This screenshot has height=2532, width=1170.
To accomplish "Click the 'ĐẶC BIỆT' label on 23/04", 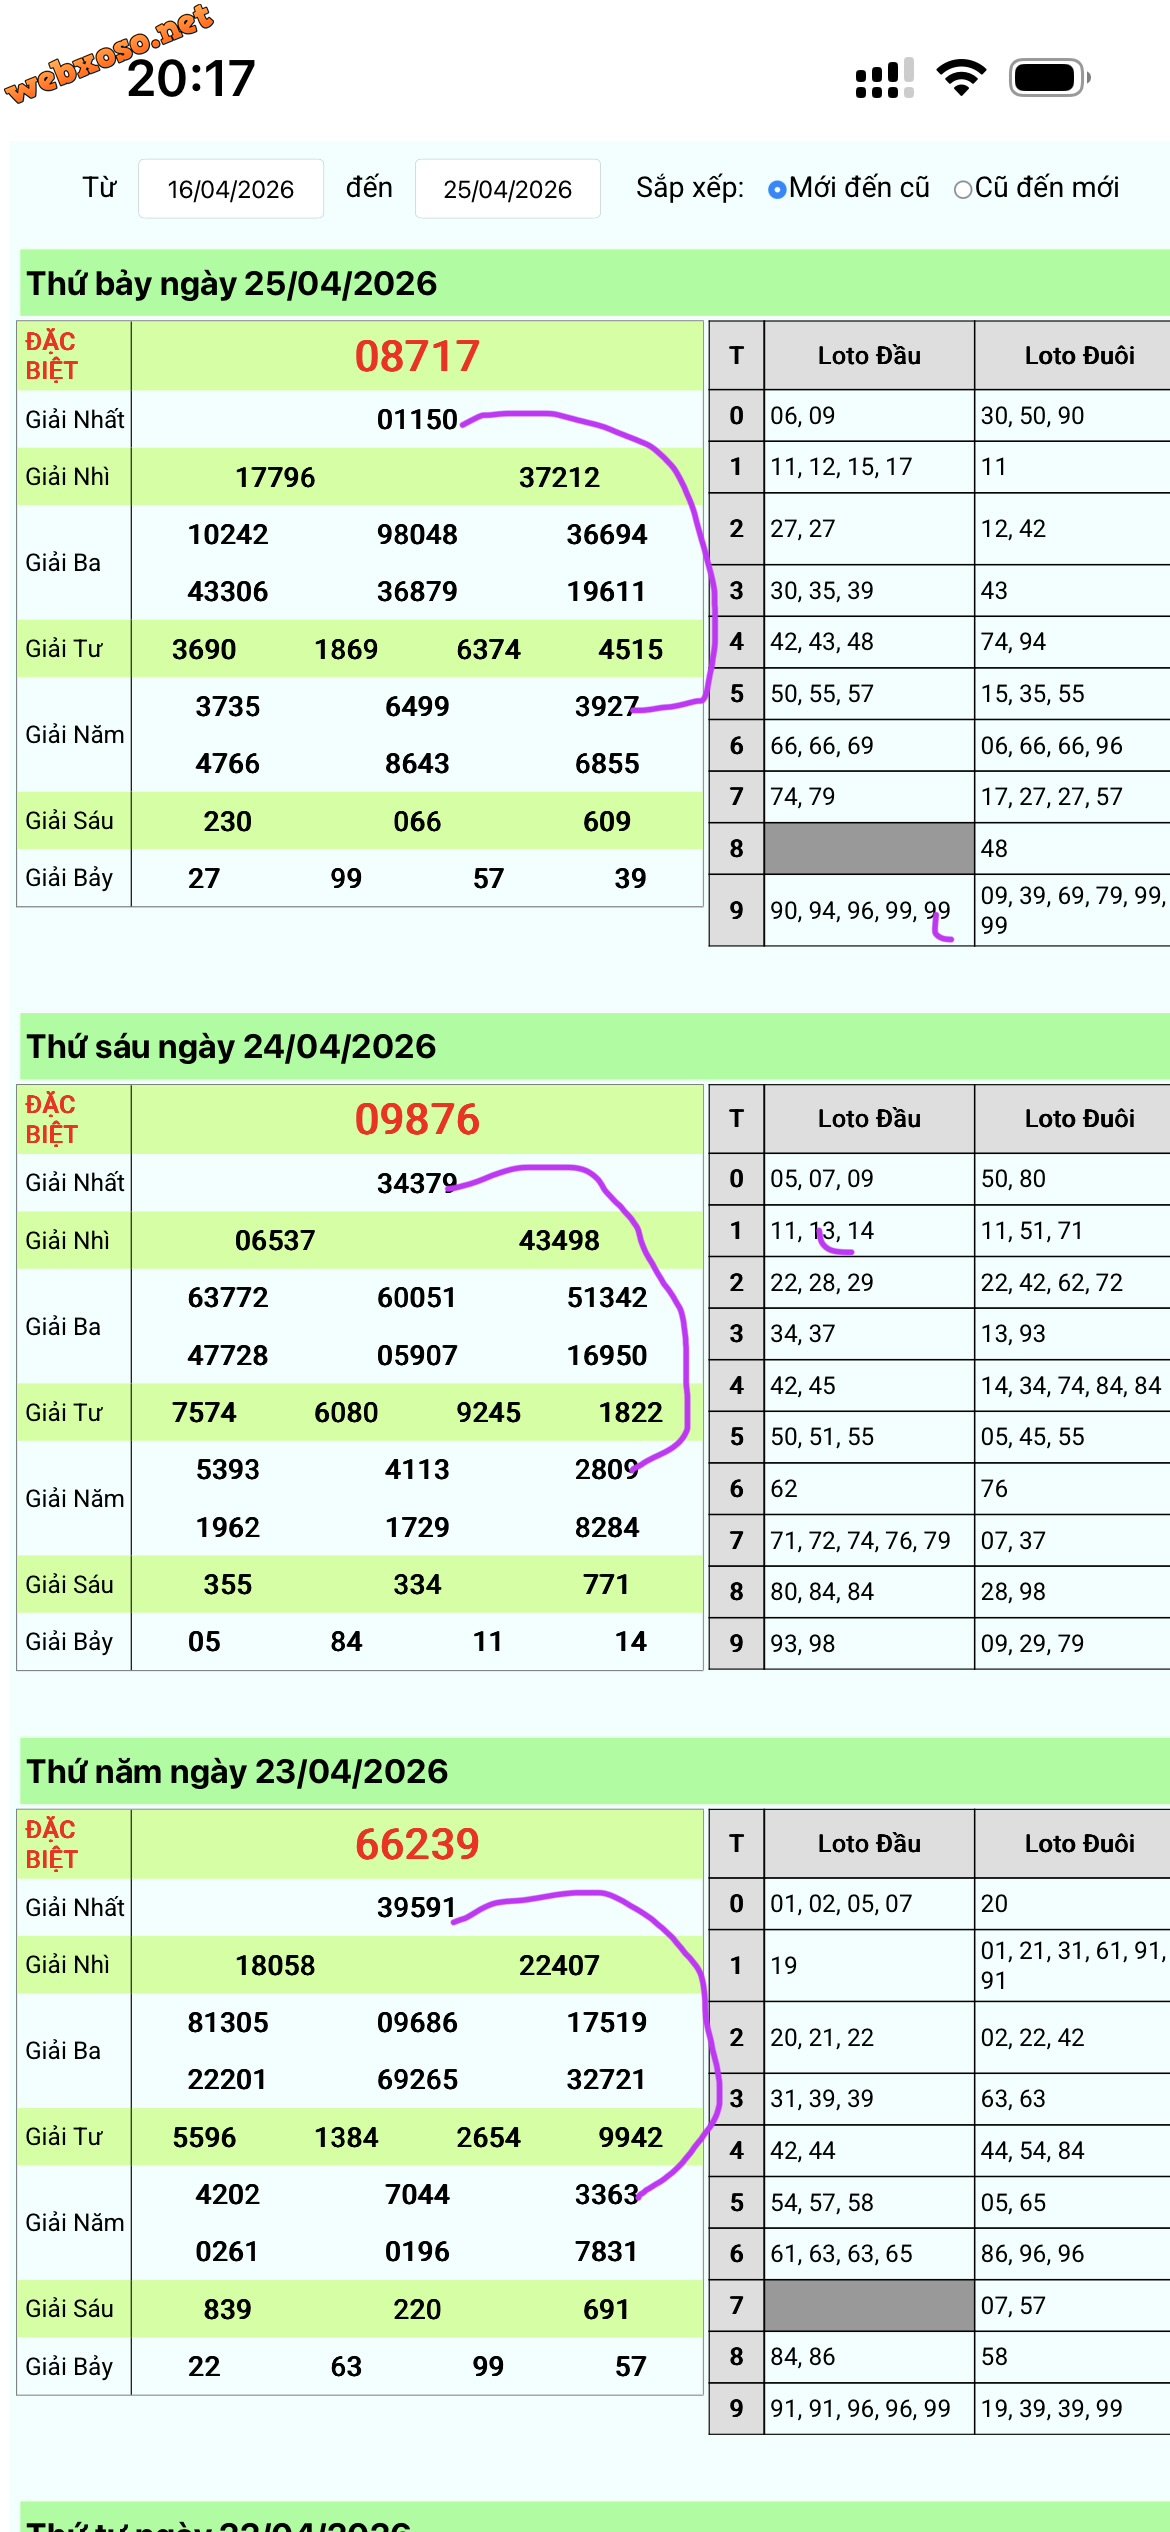I will [x=51, y=1844].
